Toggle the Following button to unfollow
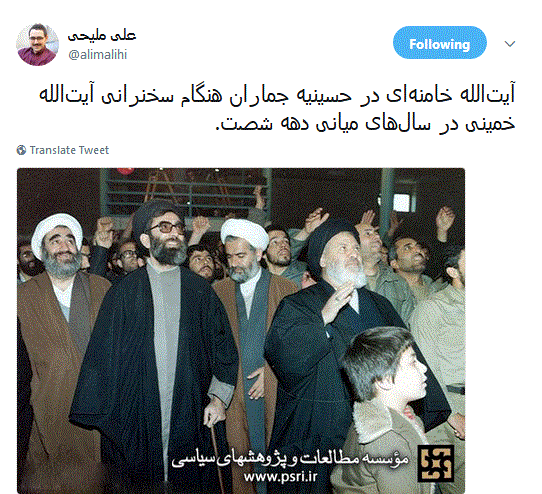Screen dimensions: 542x494 [440, 43]
